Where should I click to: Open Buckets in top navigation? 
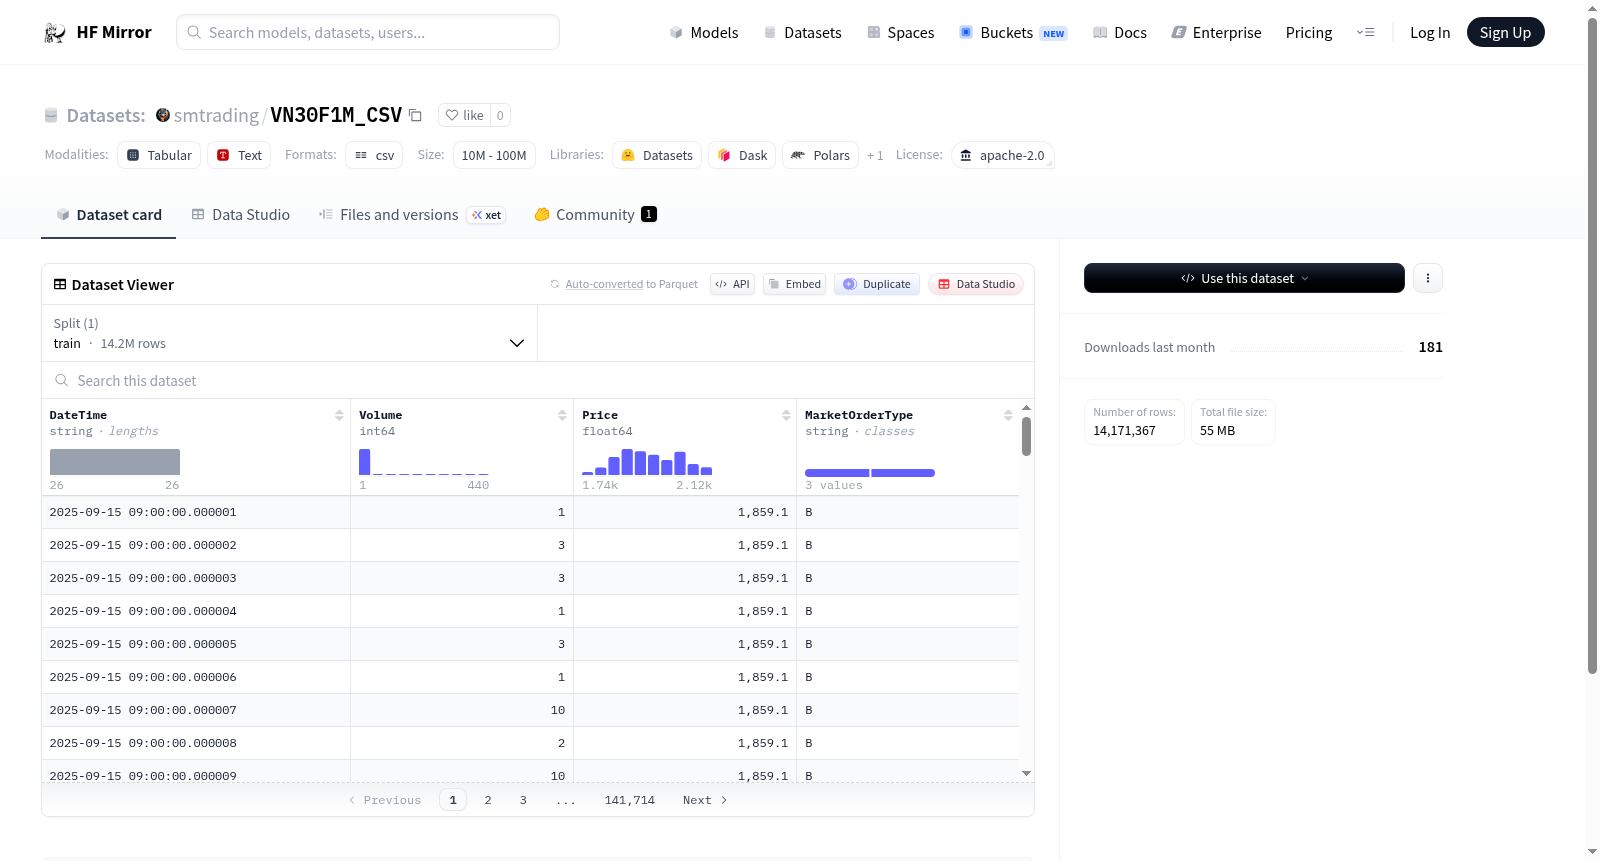[1013, 33]
